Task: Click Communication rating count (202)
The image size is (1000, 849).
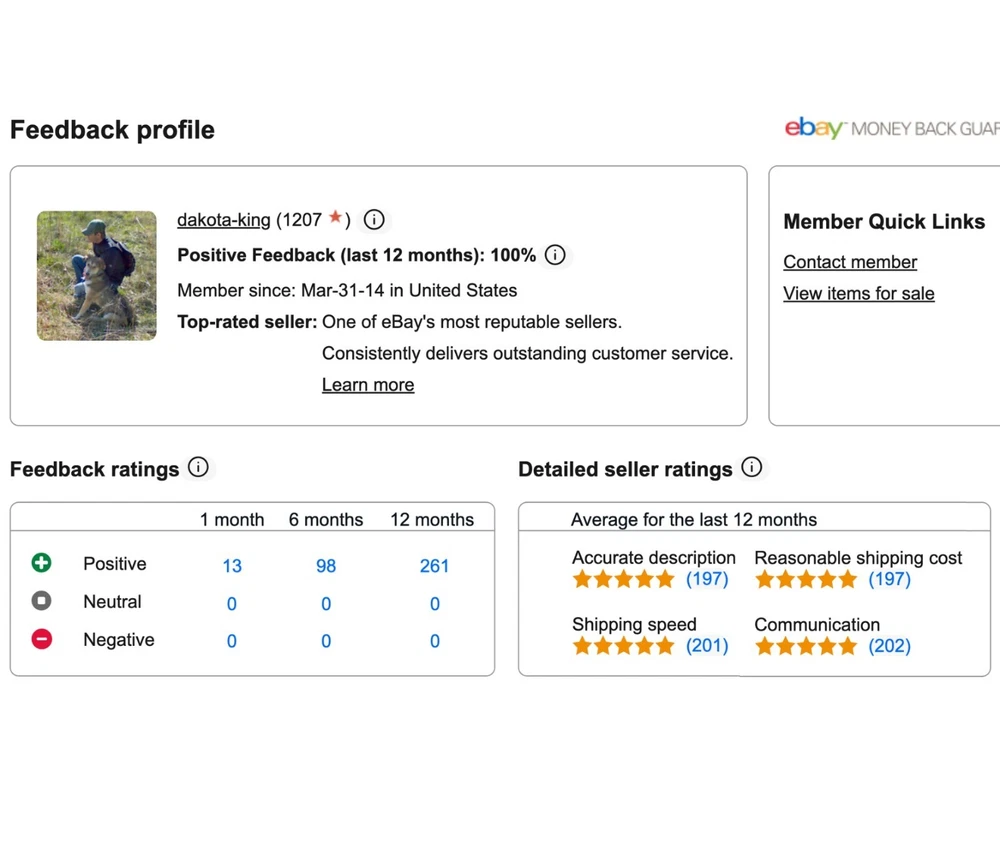Action: click(x=889, y=646)
